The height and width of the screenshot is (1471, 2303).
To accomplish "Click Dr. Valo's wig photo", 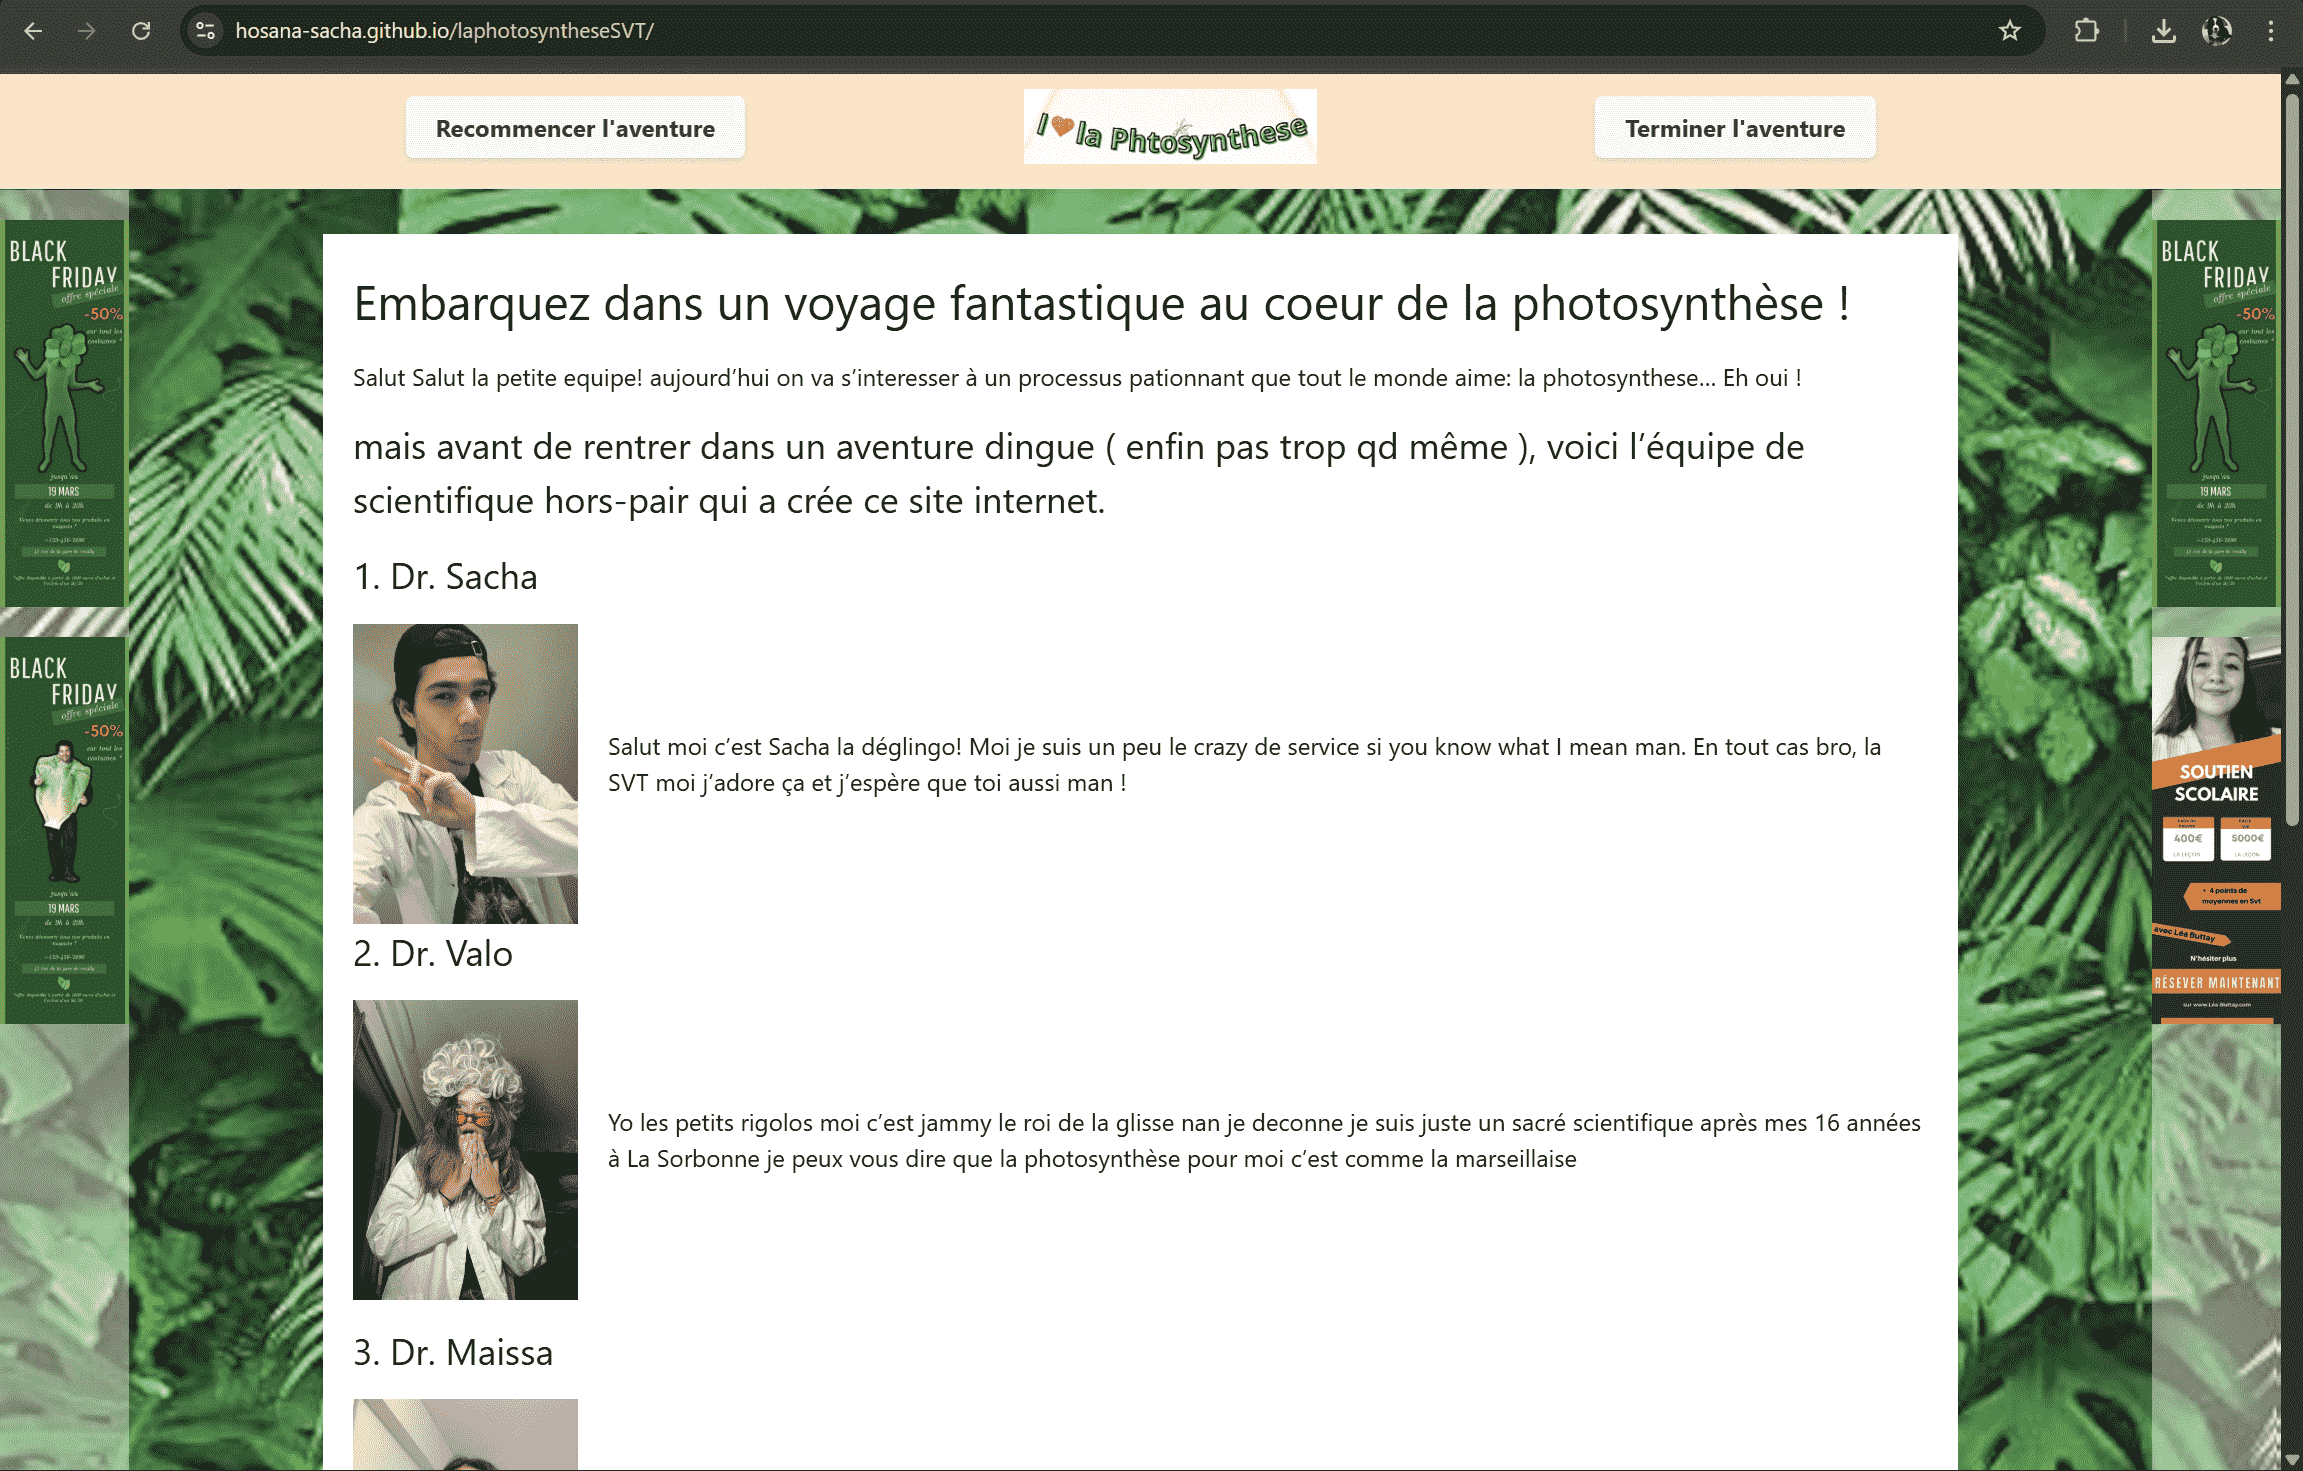I will pyautogui.click(x=464, y=1148).
